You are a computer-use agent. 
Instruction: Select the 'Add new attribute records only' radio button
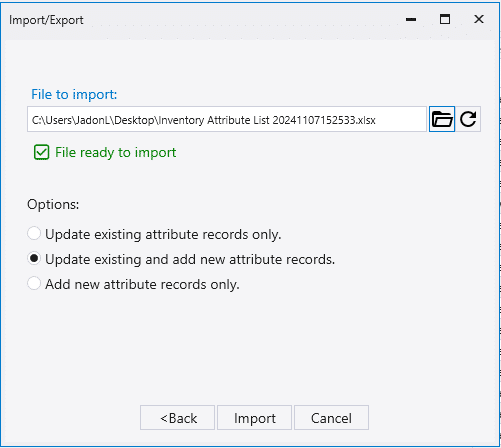34,283
